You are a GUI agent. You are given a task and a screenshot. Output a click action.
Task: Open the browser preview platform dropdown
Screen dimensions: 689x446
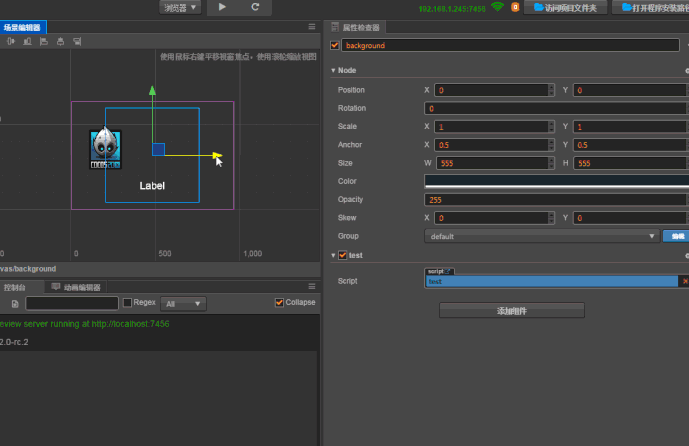pyautogui.click(x=179, y=7)
